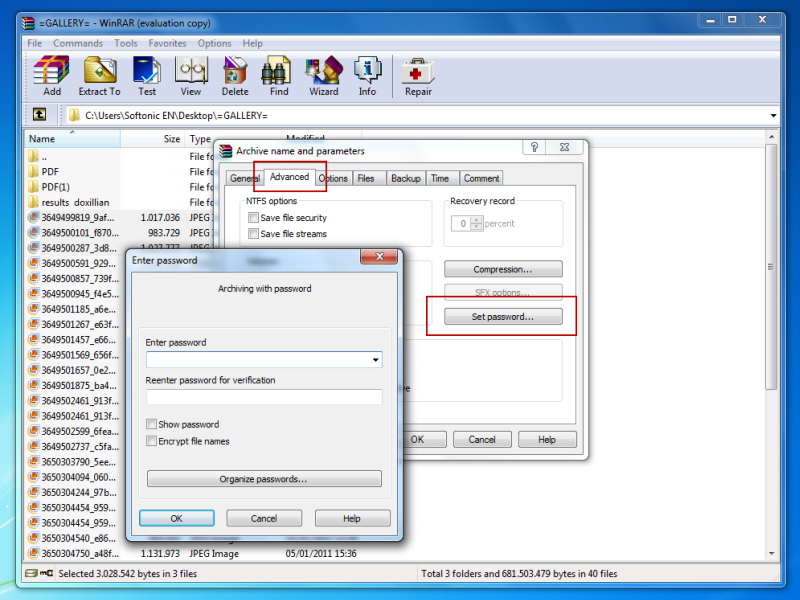Click the Set password button

tap(502, 316)
